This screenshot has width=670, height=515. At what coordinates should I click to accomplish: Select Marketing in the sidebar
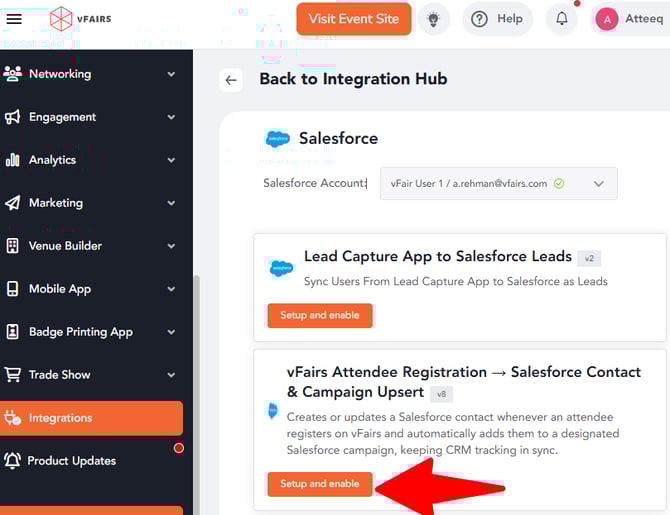click(56, 203)
